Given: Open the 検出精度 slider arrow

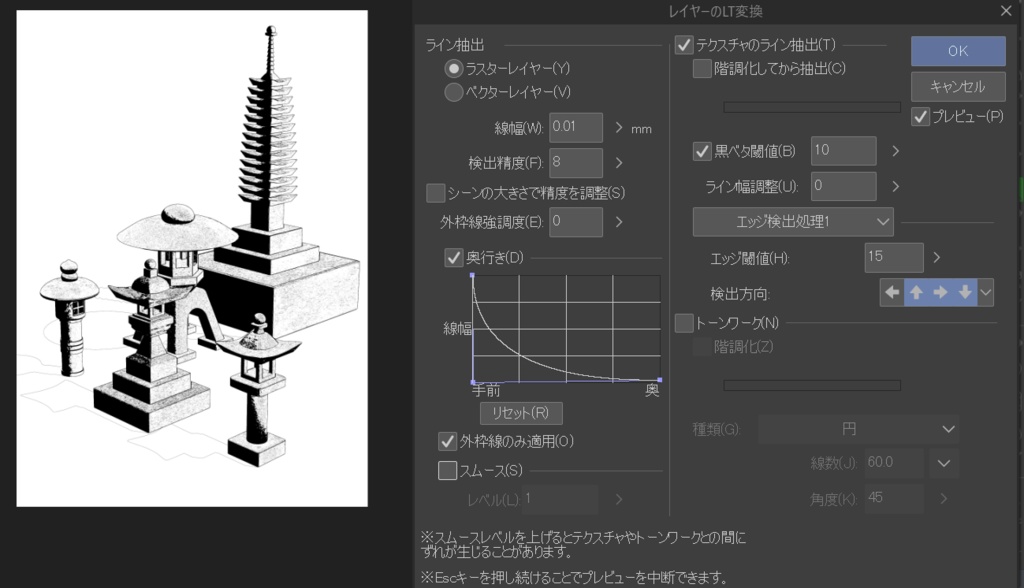Looking at the screenshot, I should point(621,161).
